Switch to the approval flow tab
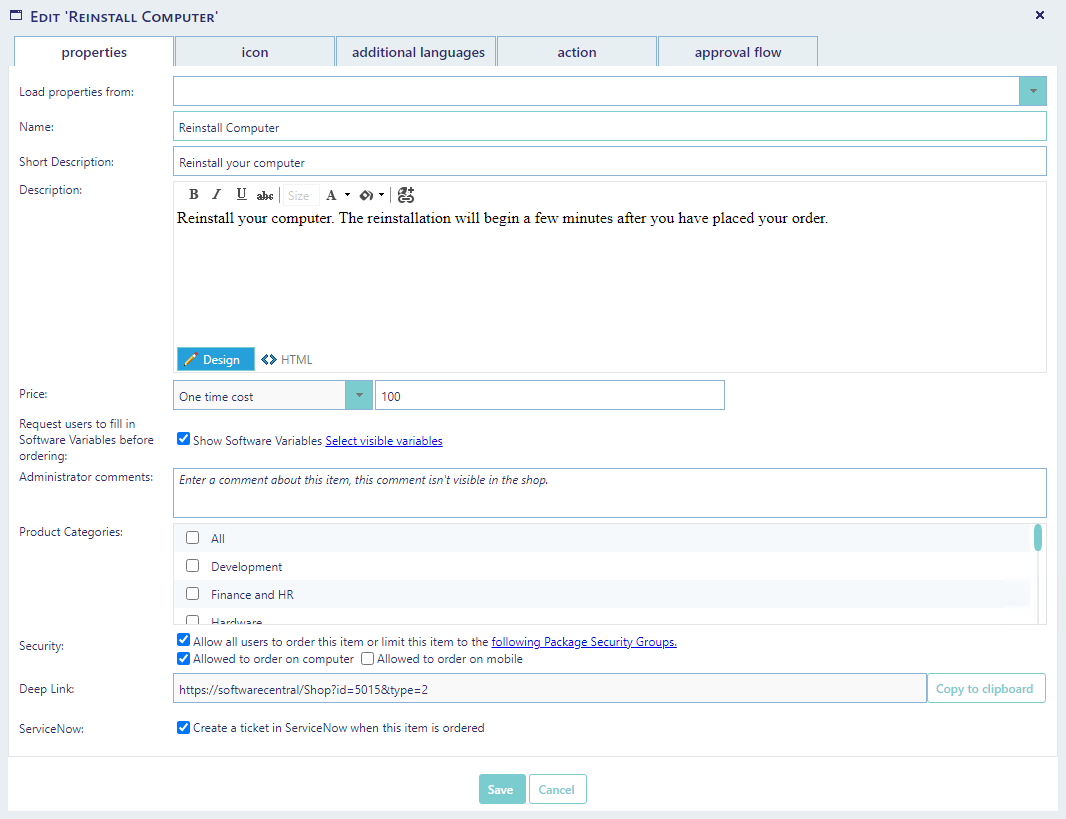 click(738, 52)
